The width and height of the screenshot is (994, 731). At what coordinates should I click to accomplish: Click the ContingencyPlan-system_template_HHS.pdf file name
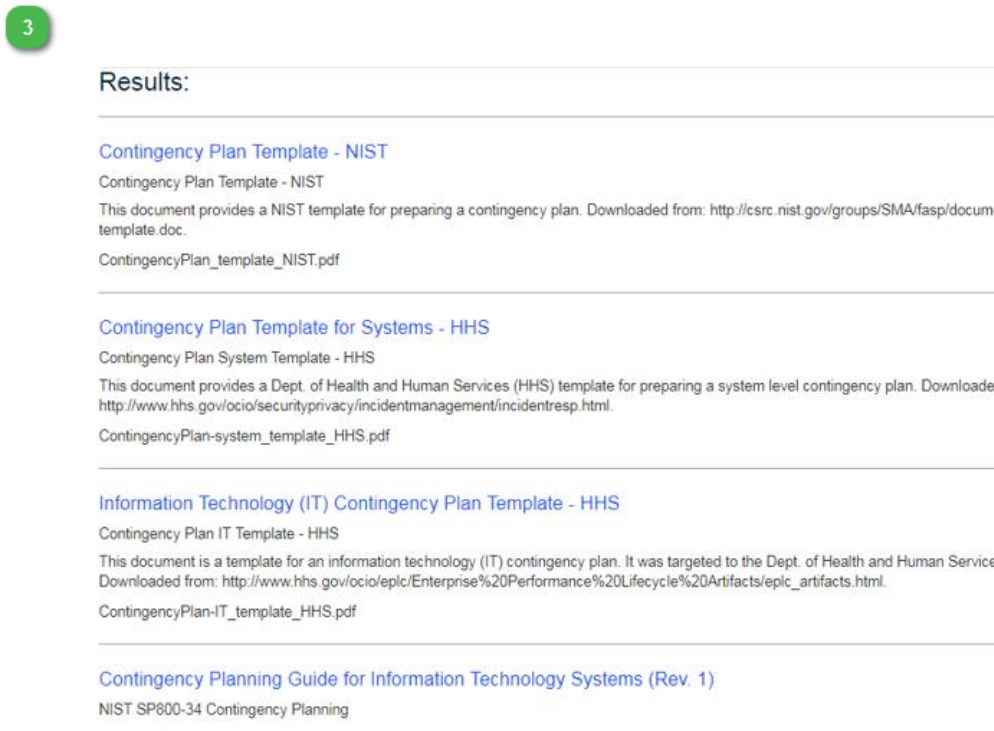point(244,434)
